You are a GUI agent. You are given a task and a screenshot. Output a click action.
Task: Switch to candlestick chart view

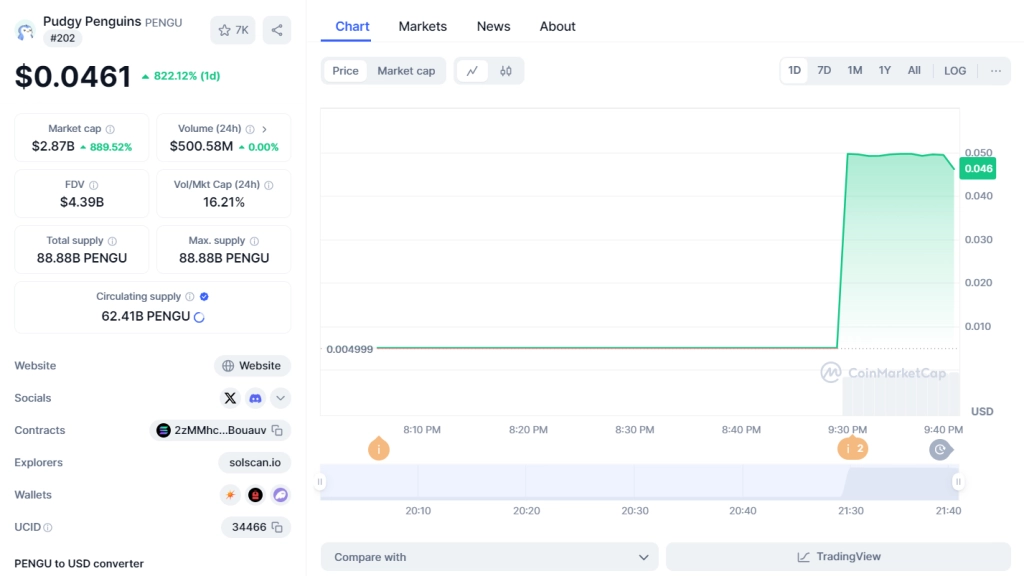(506, 71)
